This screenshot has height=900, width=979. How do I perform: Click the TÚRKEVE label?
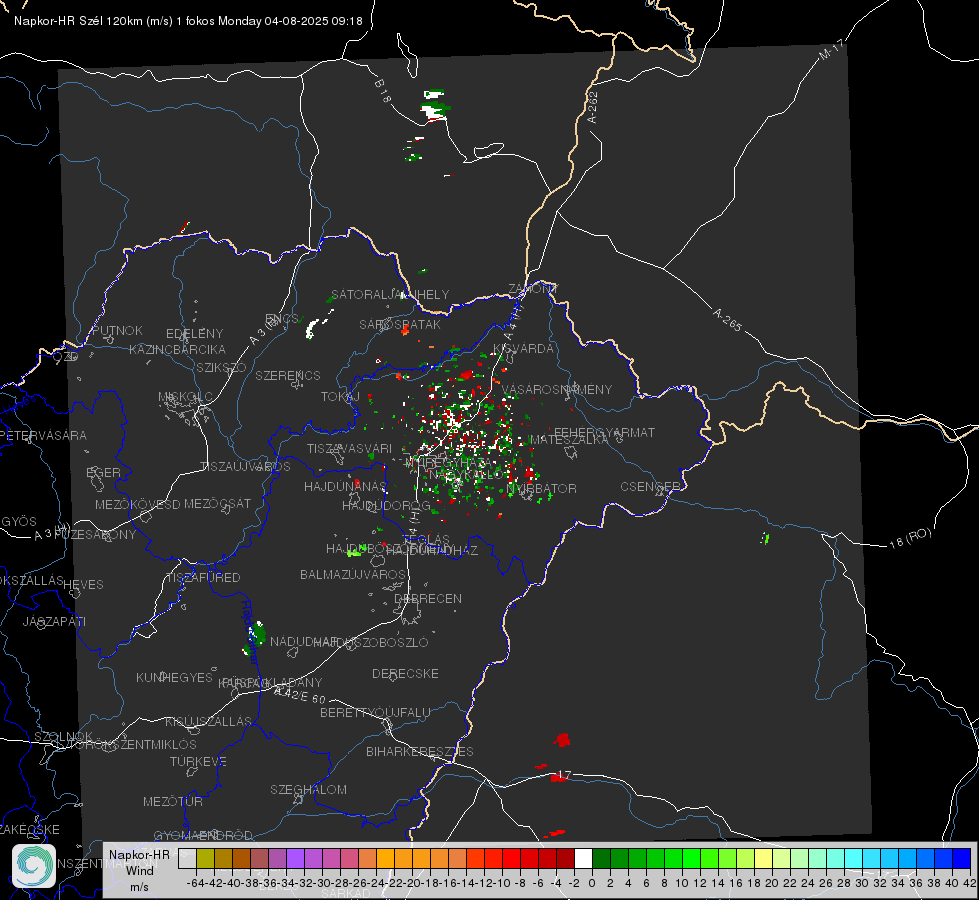click(199, 761)
